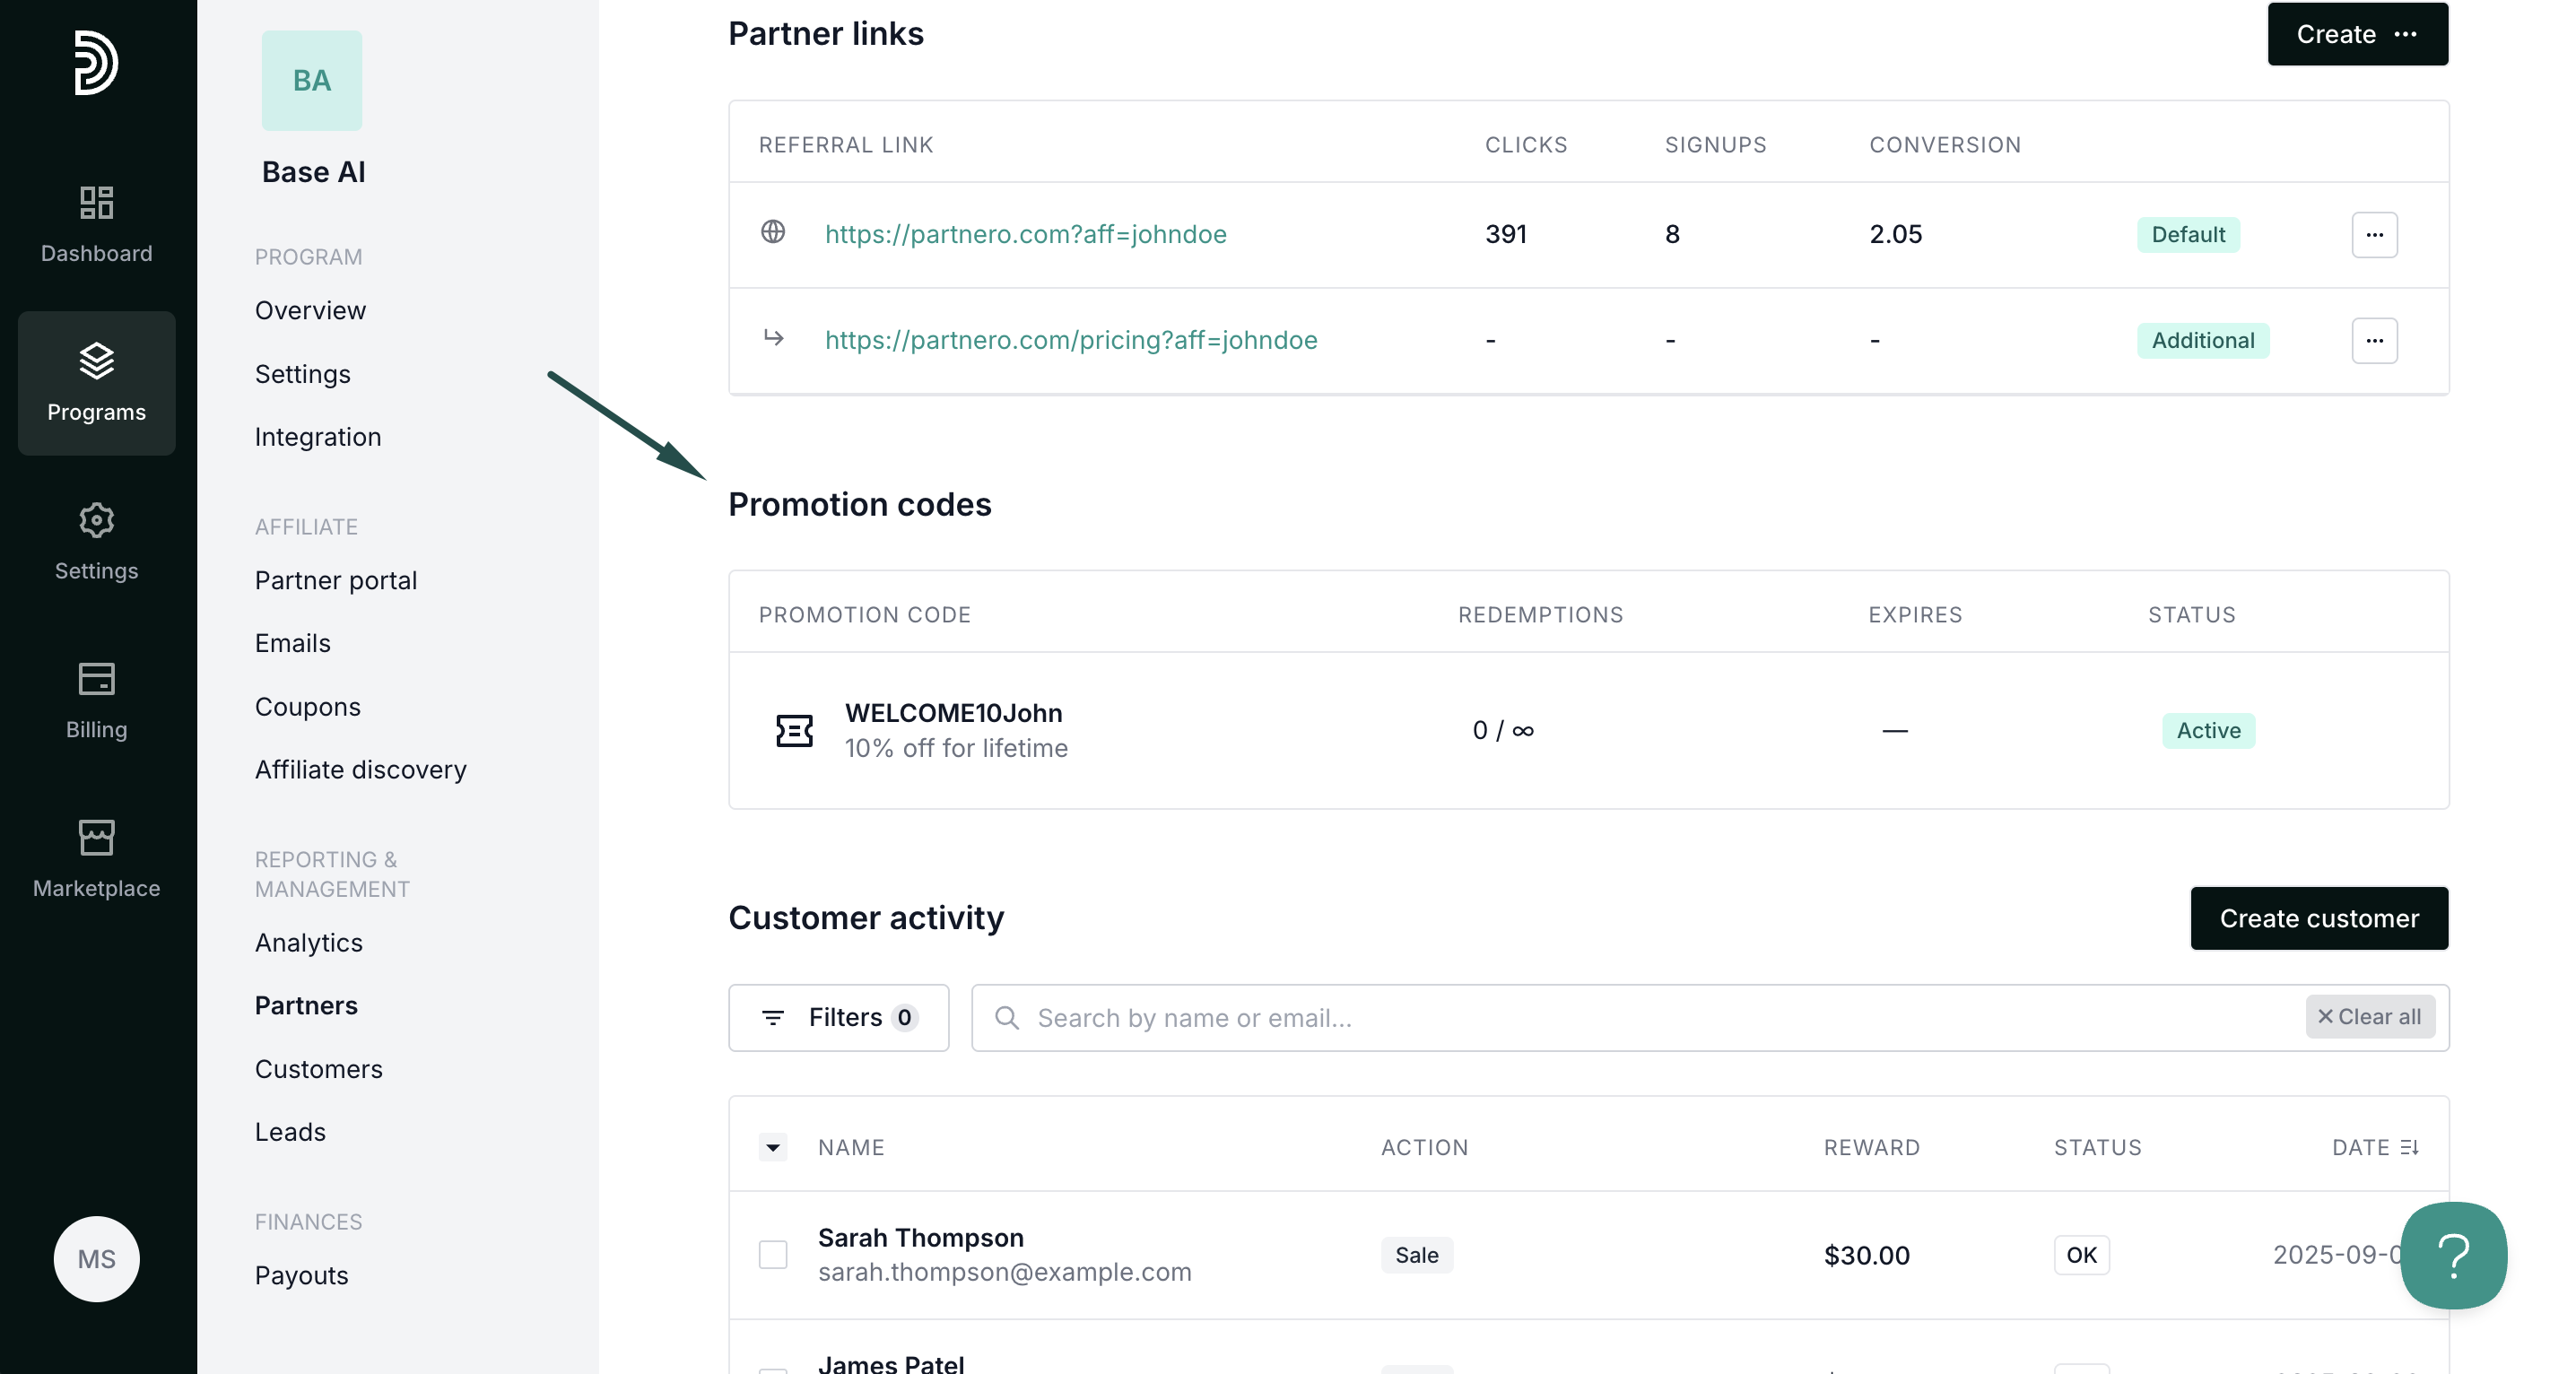Click the Partnero logo icon
The height and width of the screenshot is (1374, 2576).
tap(96, 62)
